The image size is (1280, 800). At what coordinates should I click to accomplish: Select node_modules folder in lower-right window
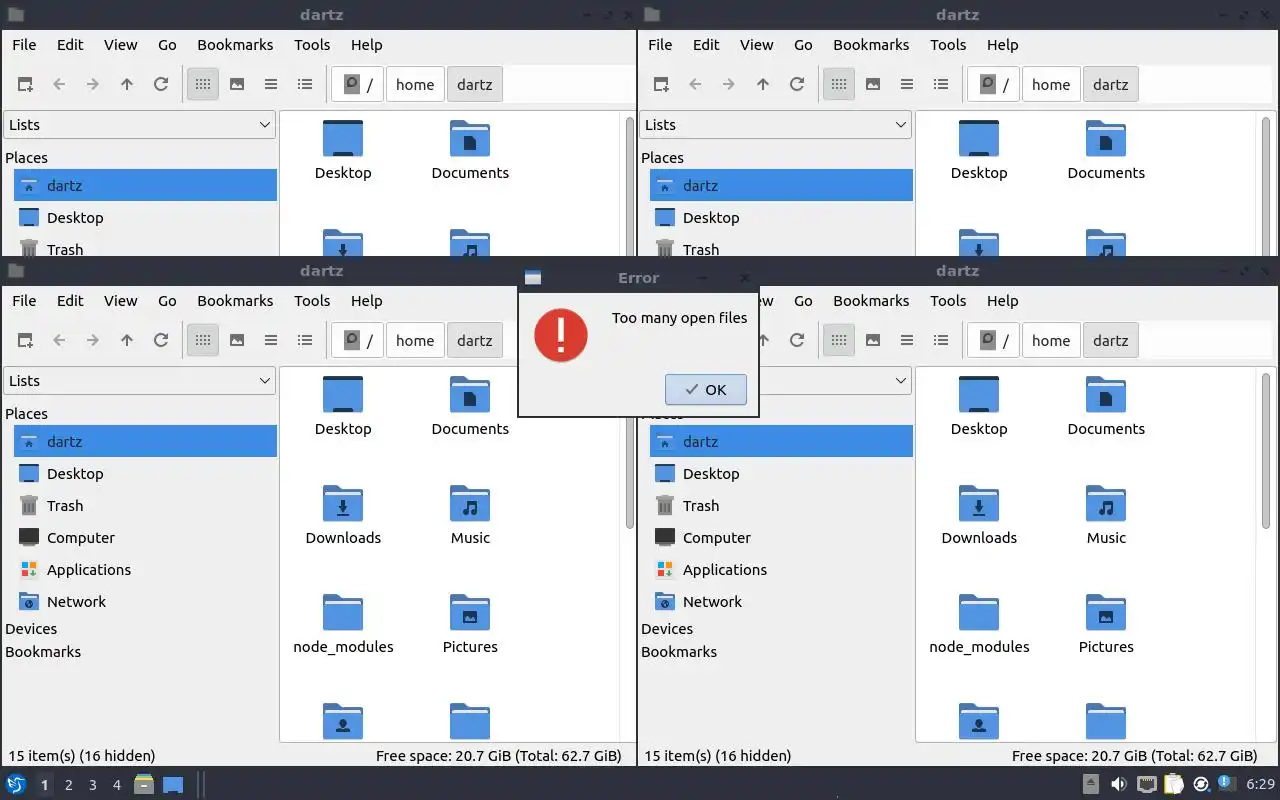(x=979, y=625)
